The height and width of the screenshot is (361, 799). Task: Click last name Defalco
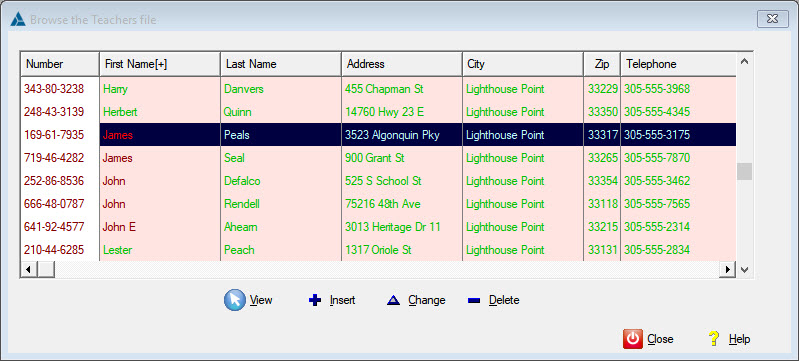click(242, 180)
